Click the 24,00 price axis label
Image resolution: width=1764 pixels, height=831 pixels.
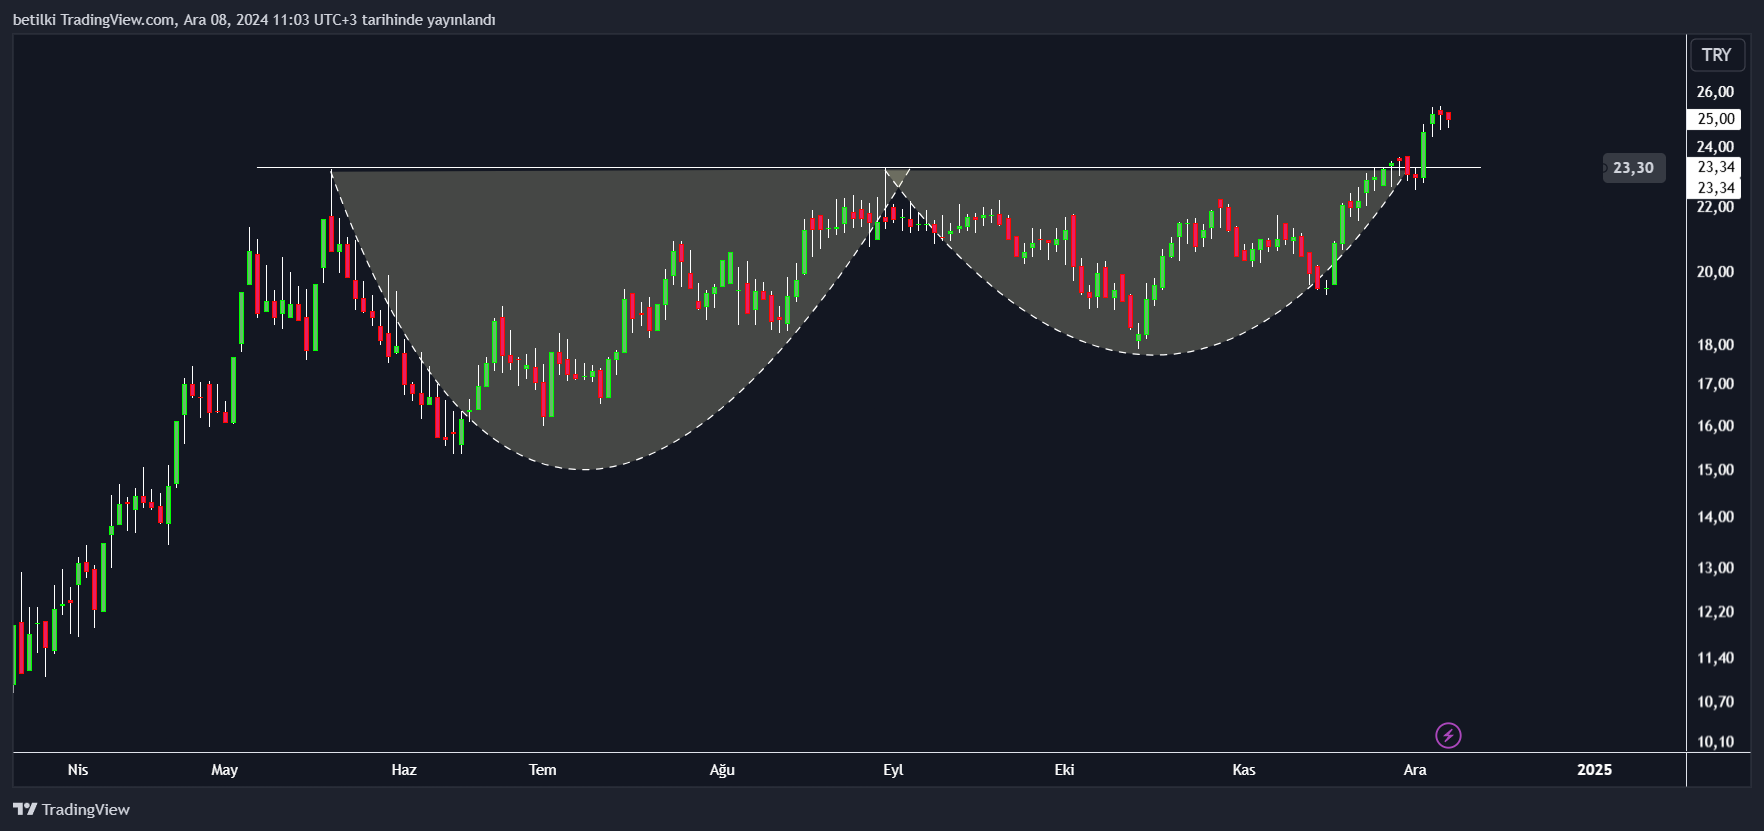pos(1715,147)
